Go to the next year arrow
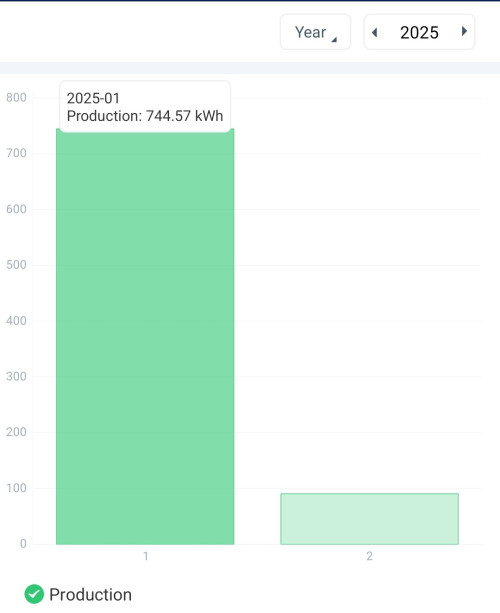This screenshot has width=500, height=613. [x=464, y=31]
